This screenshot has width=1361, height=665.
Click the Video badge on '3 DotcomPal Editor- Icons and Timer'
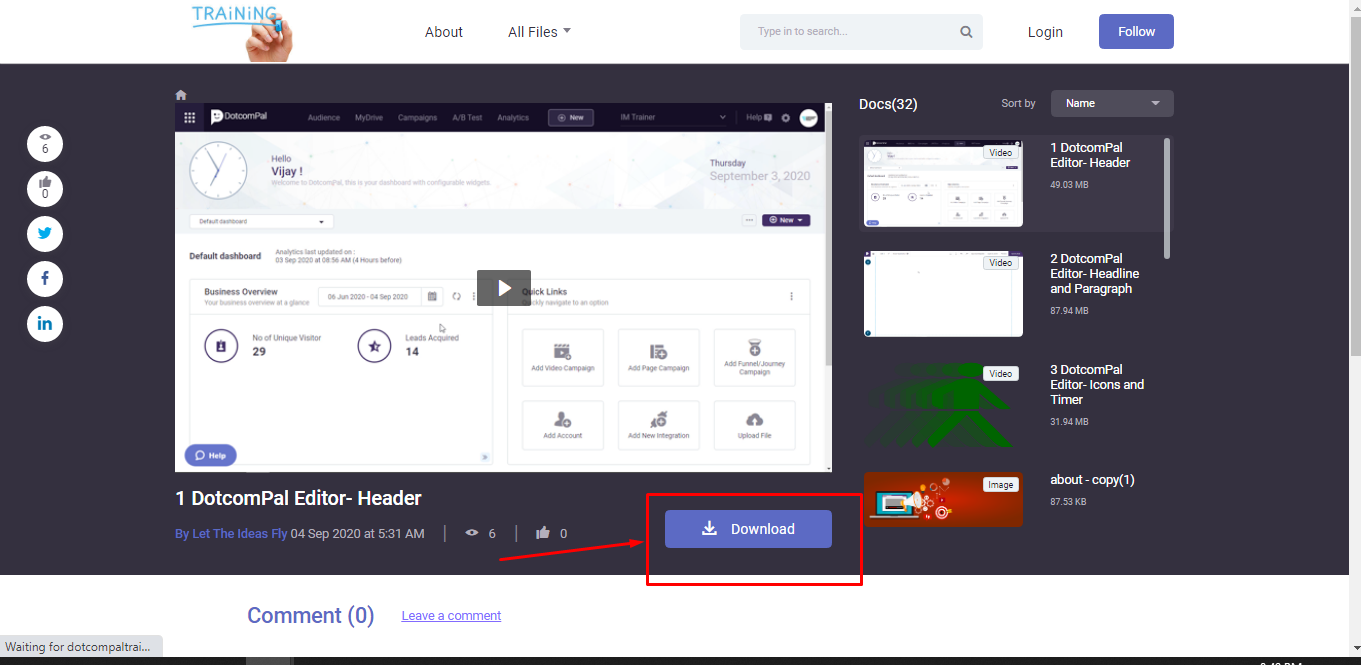click(1000, 374)
